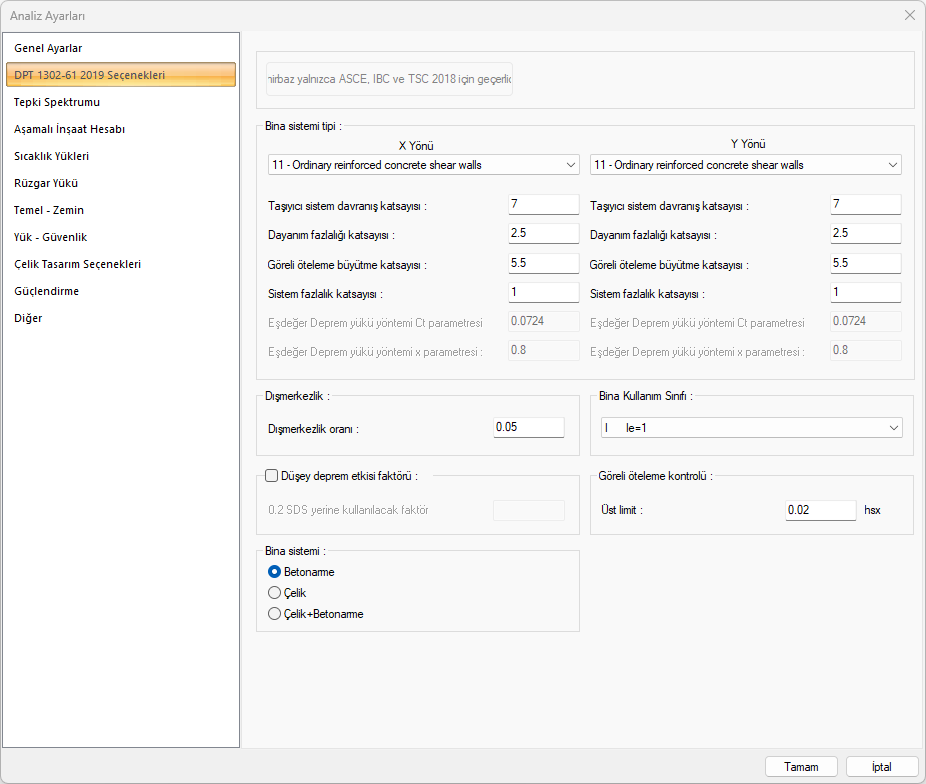Image resolution: width=926 pixels, height=784 pixels.
Task: Click X direction Dayanım fazlalığı katsayısı field
Action: [x=543, y=234]
